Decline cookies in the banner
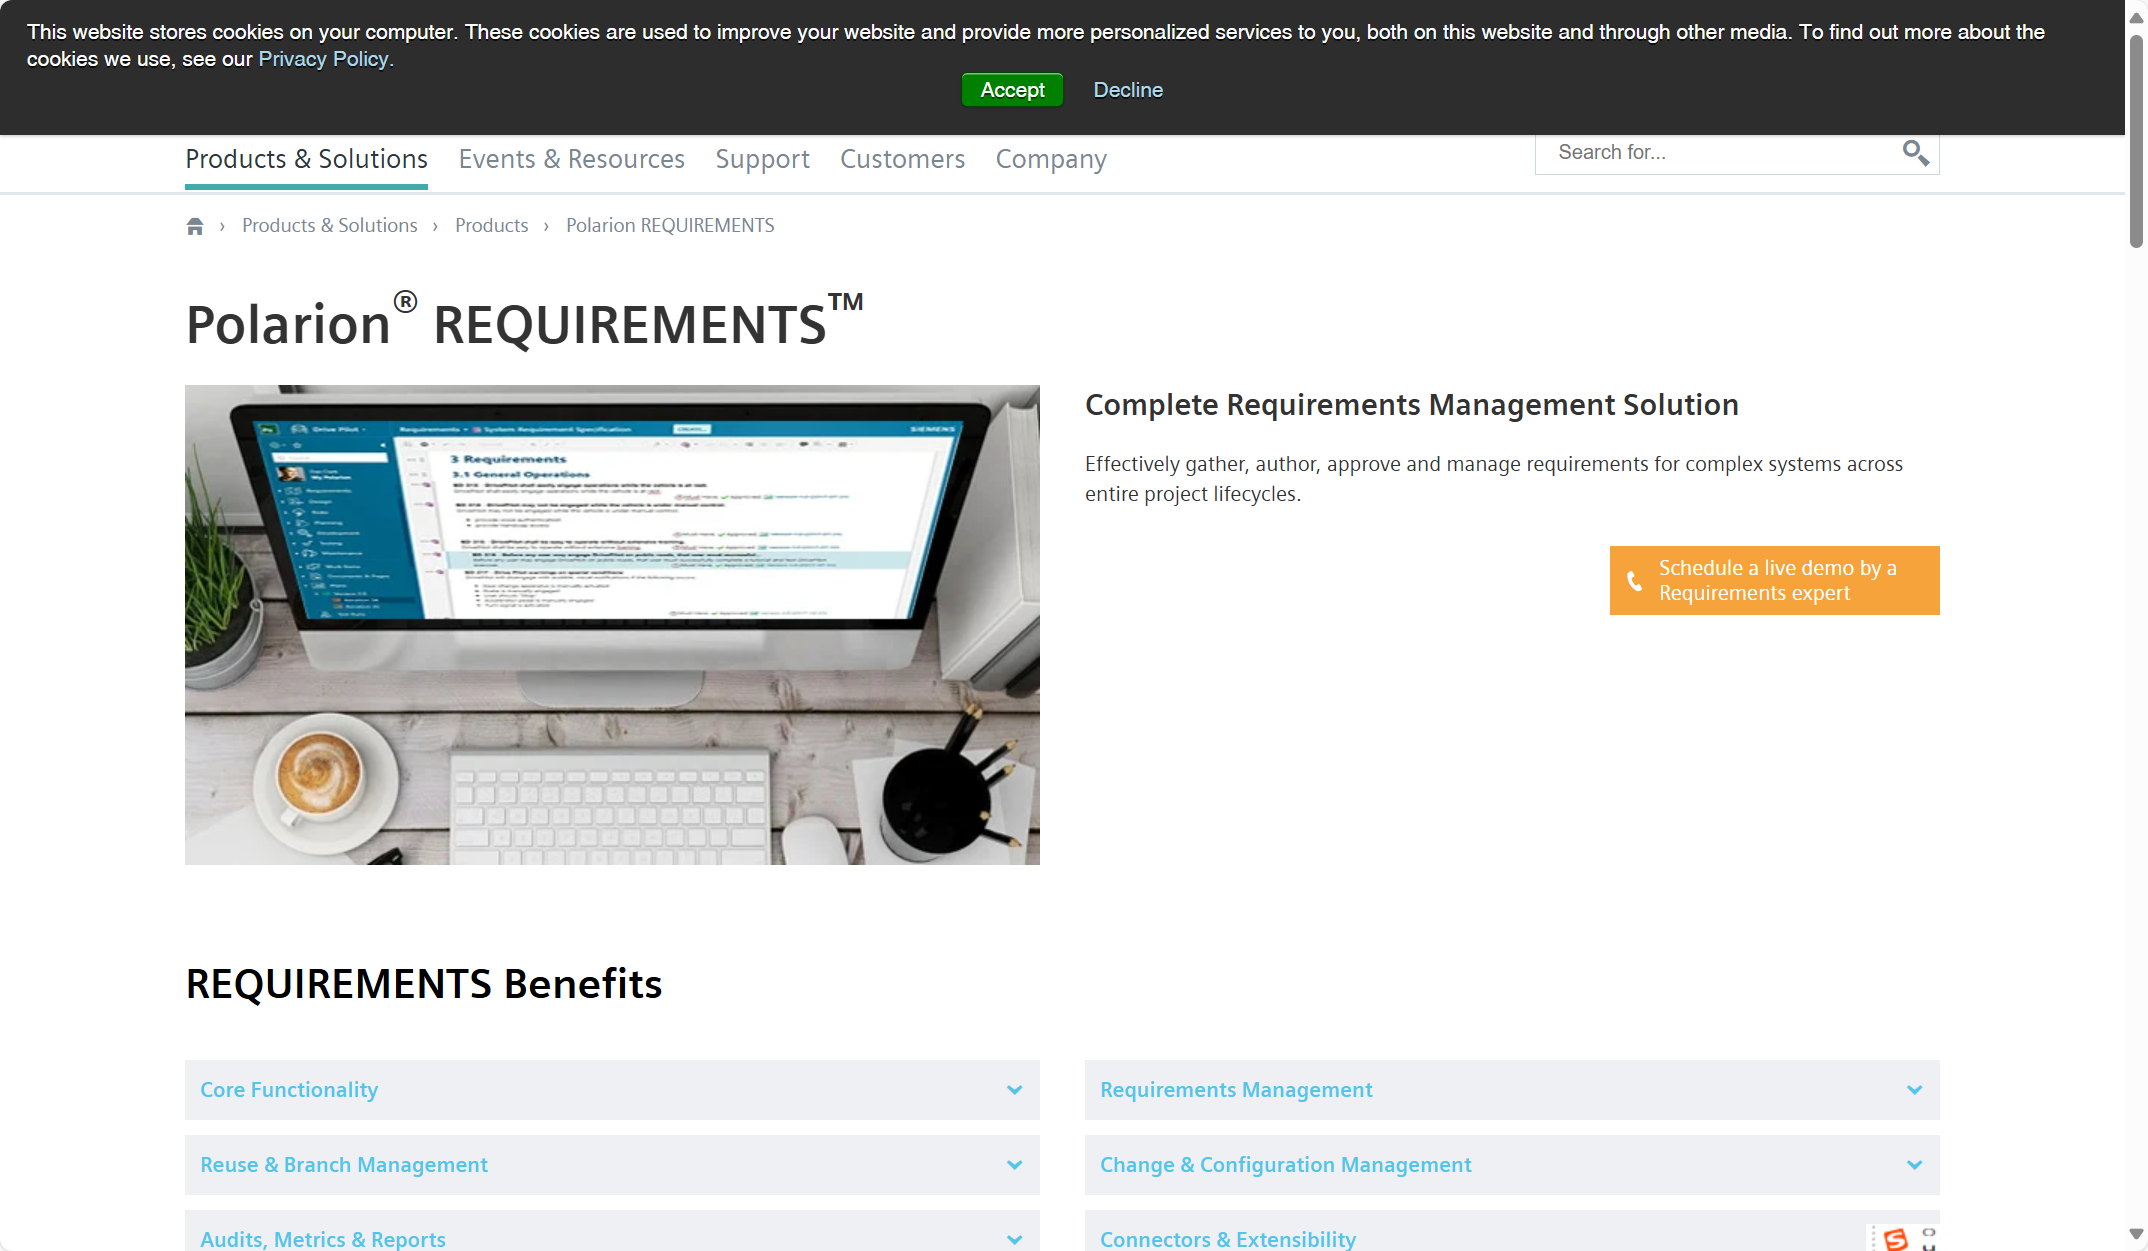This screenshot has width=2148, height=1251. pyautogui.click(x=1128, y=90)
